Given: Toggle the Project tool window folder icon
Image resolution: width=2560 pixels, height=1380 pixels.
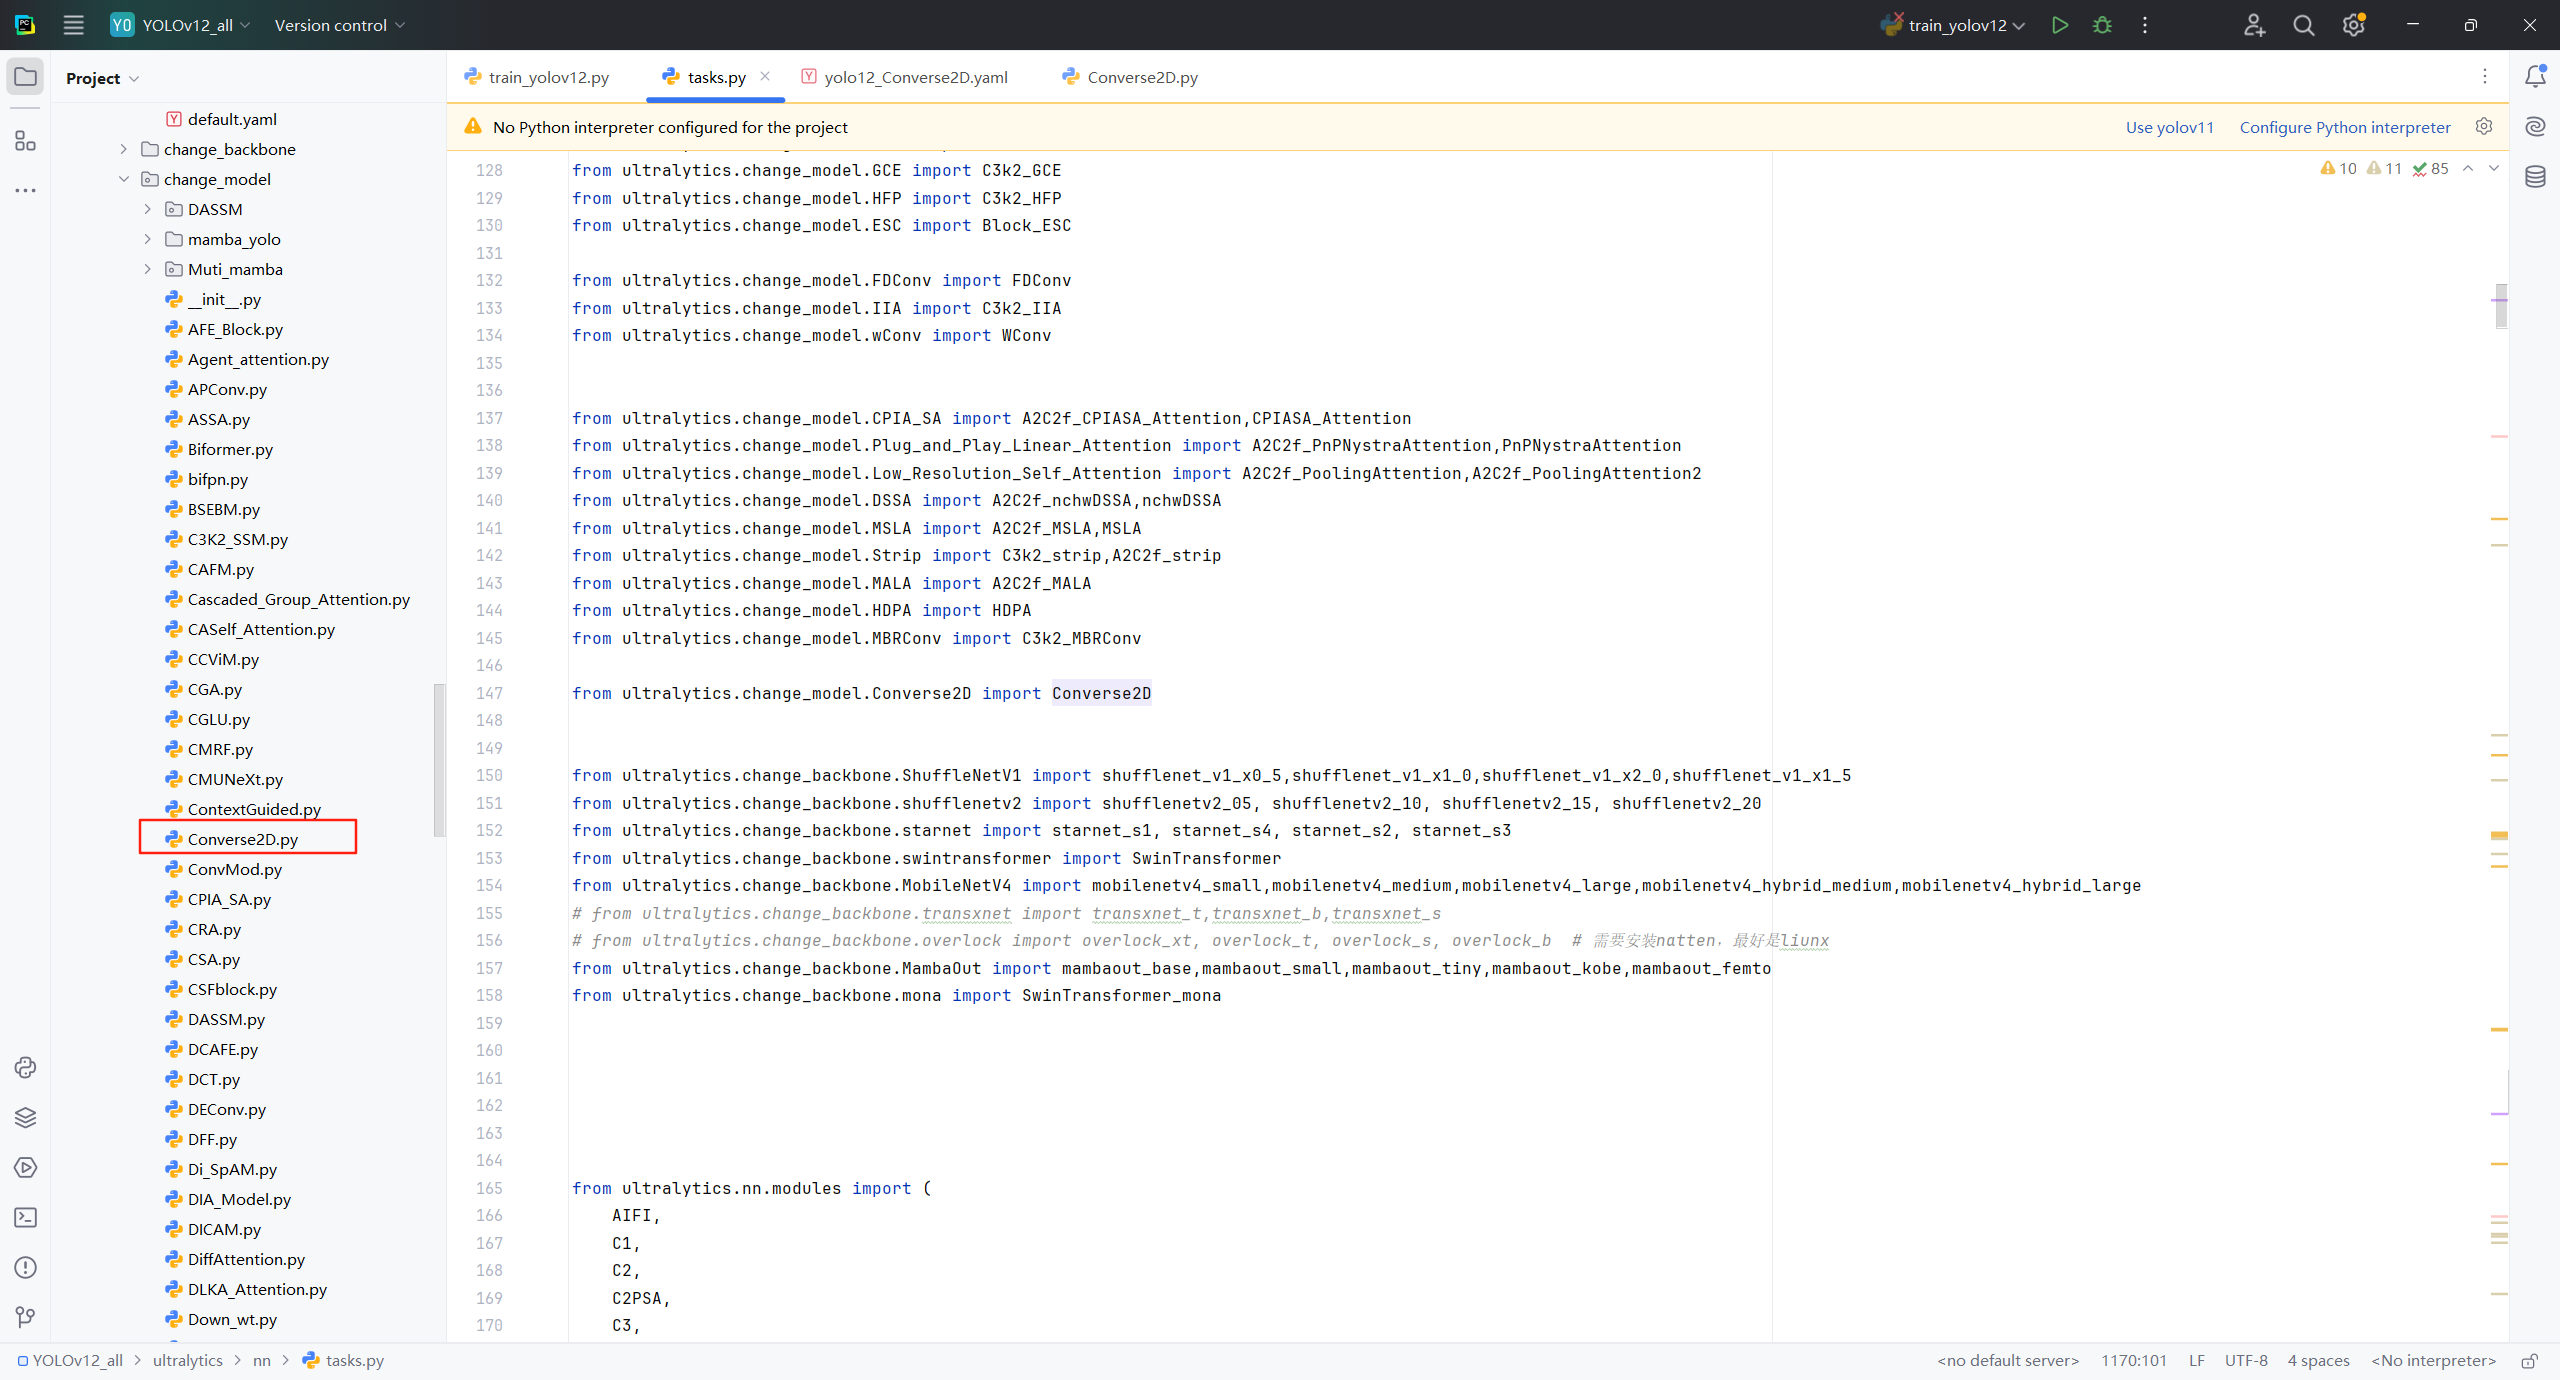Looking at the screenshot, I should click(25, 77).
